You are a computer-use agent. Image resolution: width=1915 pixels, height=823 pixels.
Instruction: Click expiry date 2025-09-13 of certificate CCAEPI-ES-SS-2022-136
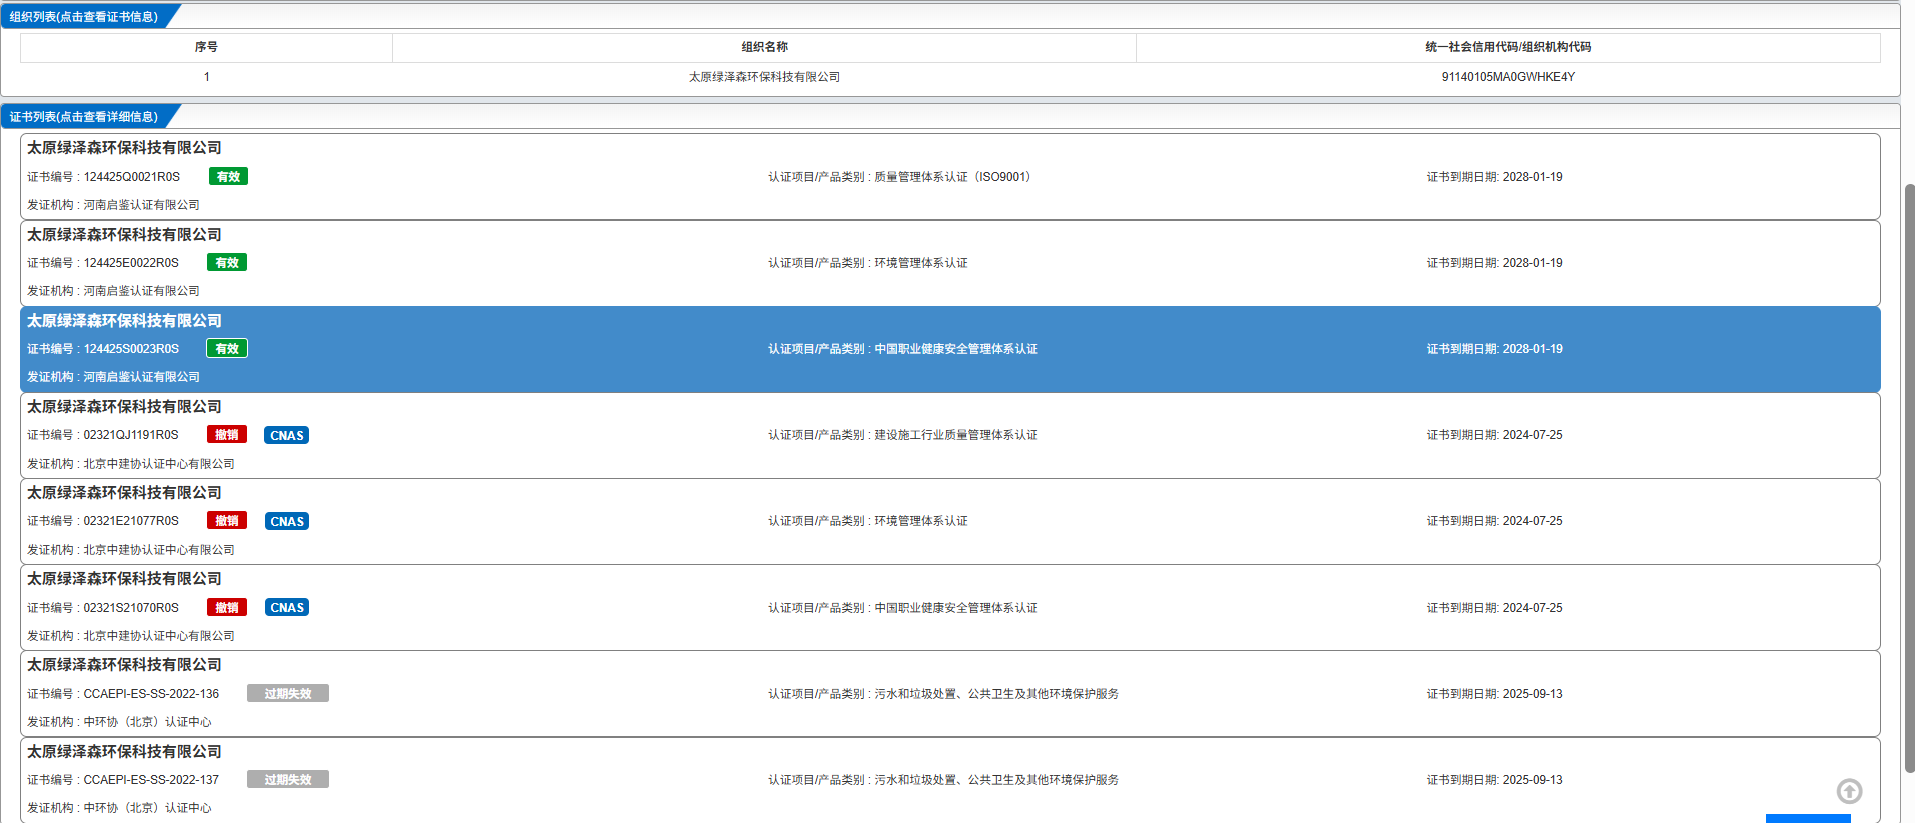(1532, 694)
